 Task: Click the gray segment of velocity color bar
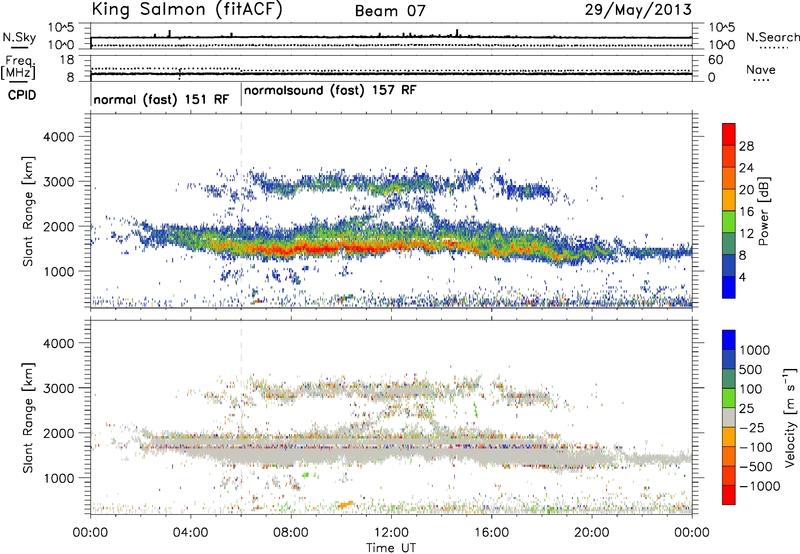729,418
